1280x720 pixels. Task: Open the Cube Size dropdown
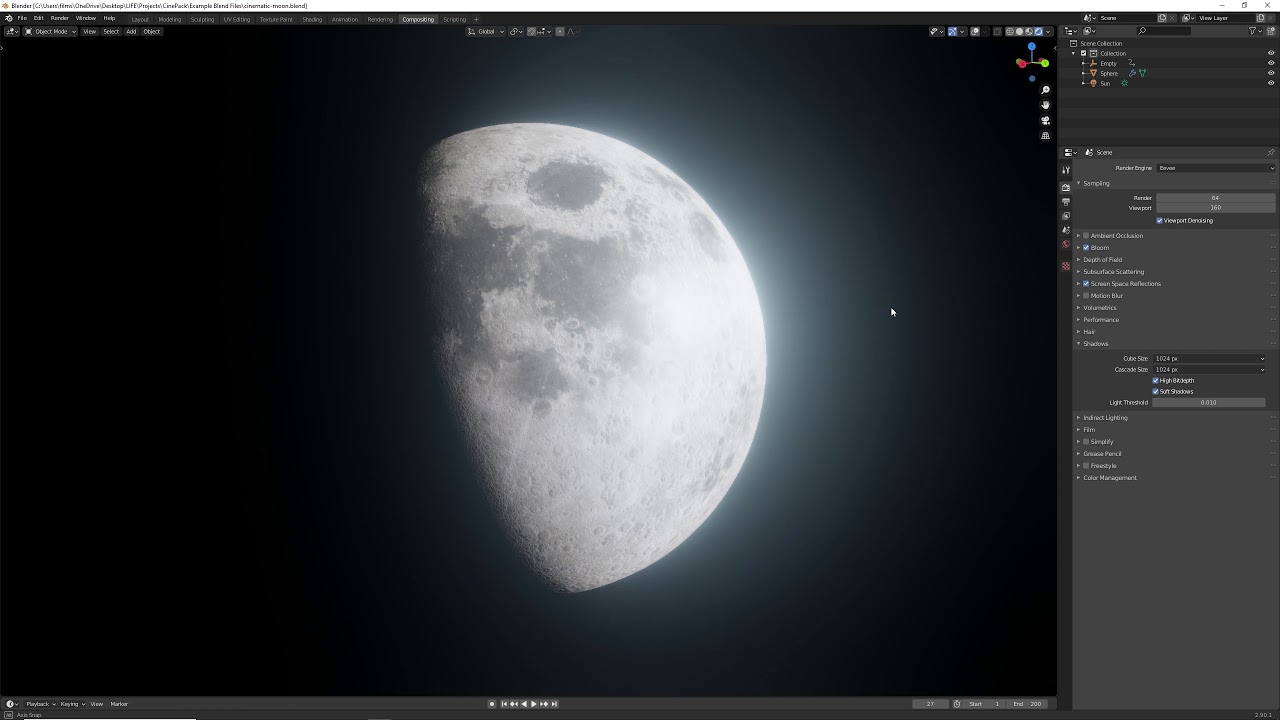click(1209, 358)
